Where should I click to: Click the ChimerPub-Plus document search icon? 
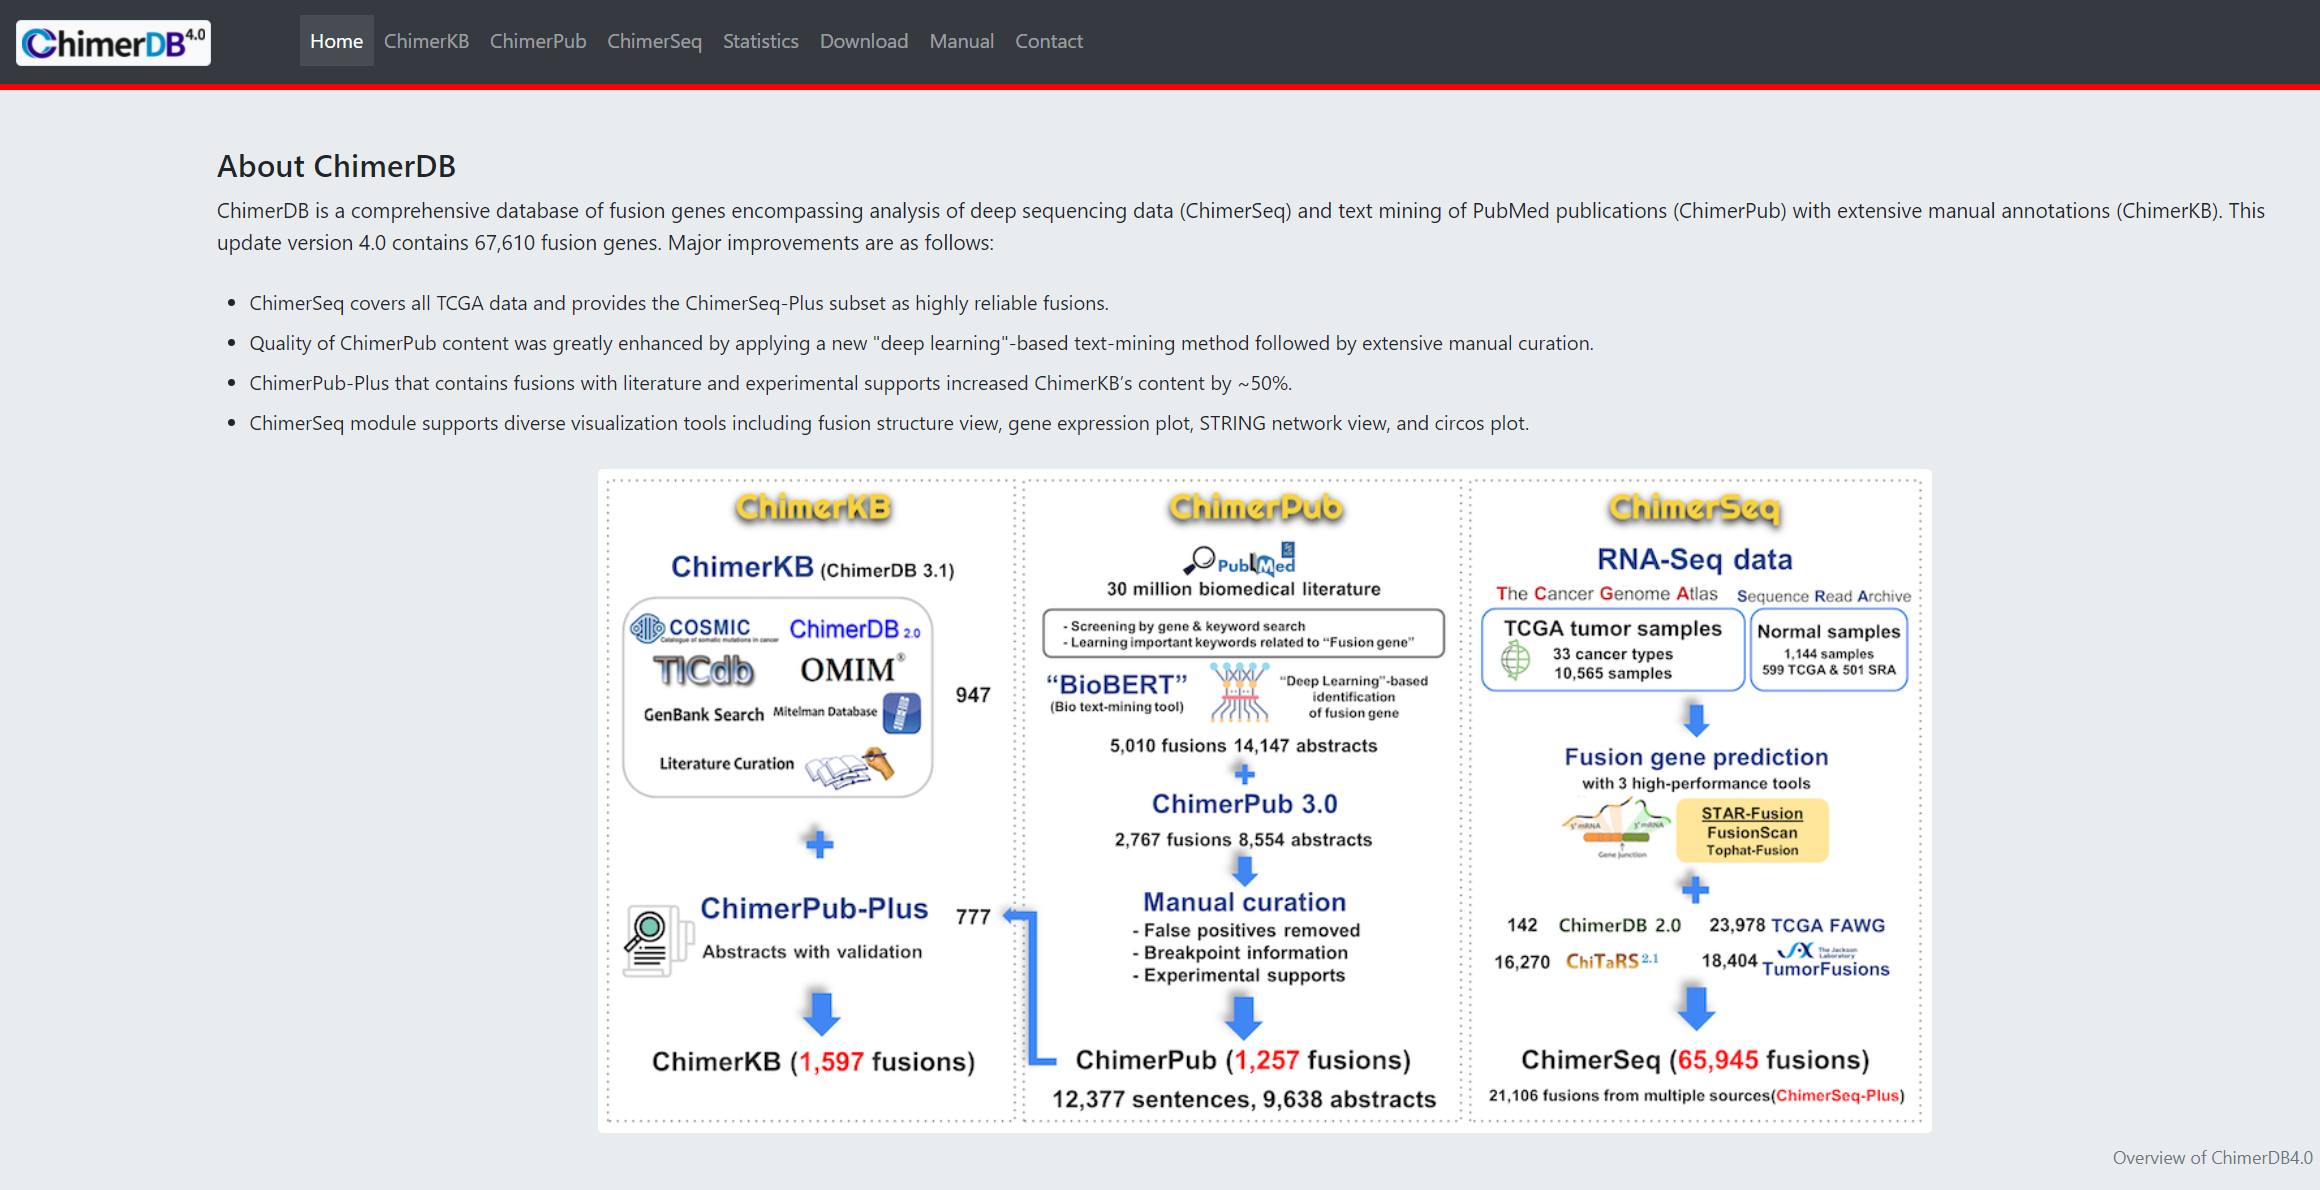coord(658,940)
